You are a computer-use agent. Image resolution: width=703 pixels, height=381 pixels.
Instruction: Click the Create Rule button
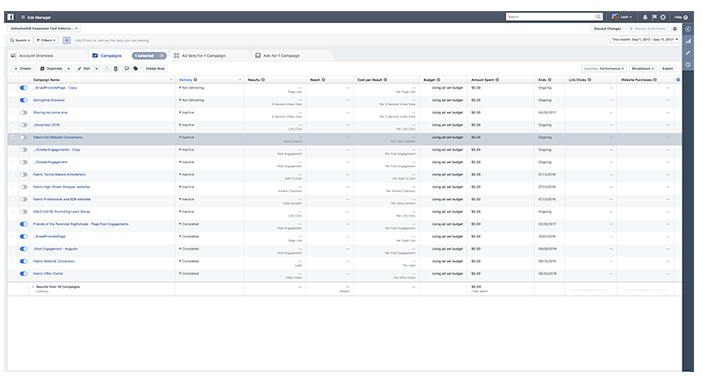coord(155,69)
